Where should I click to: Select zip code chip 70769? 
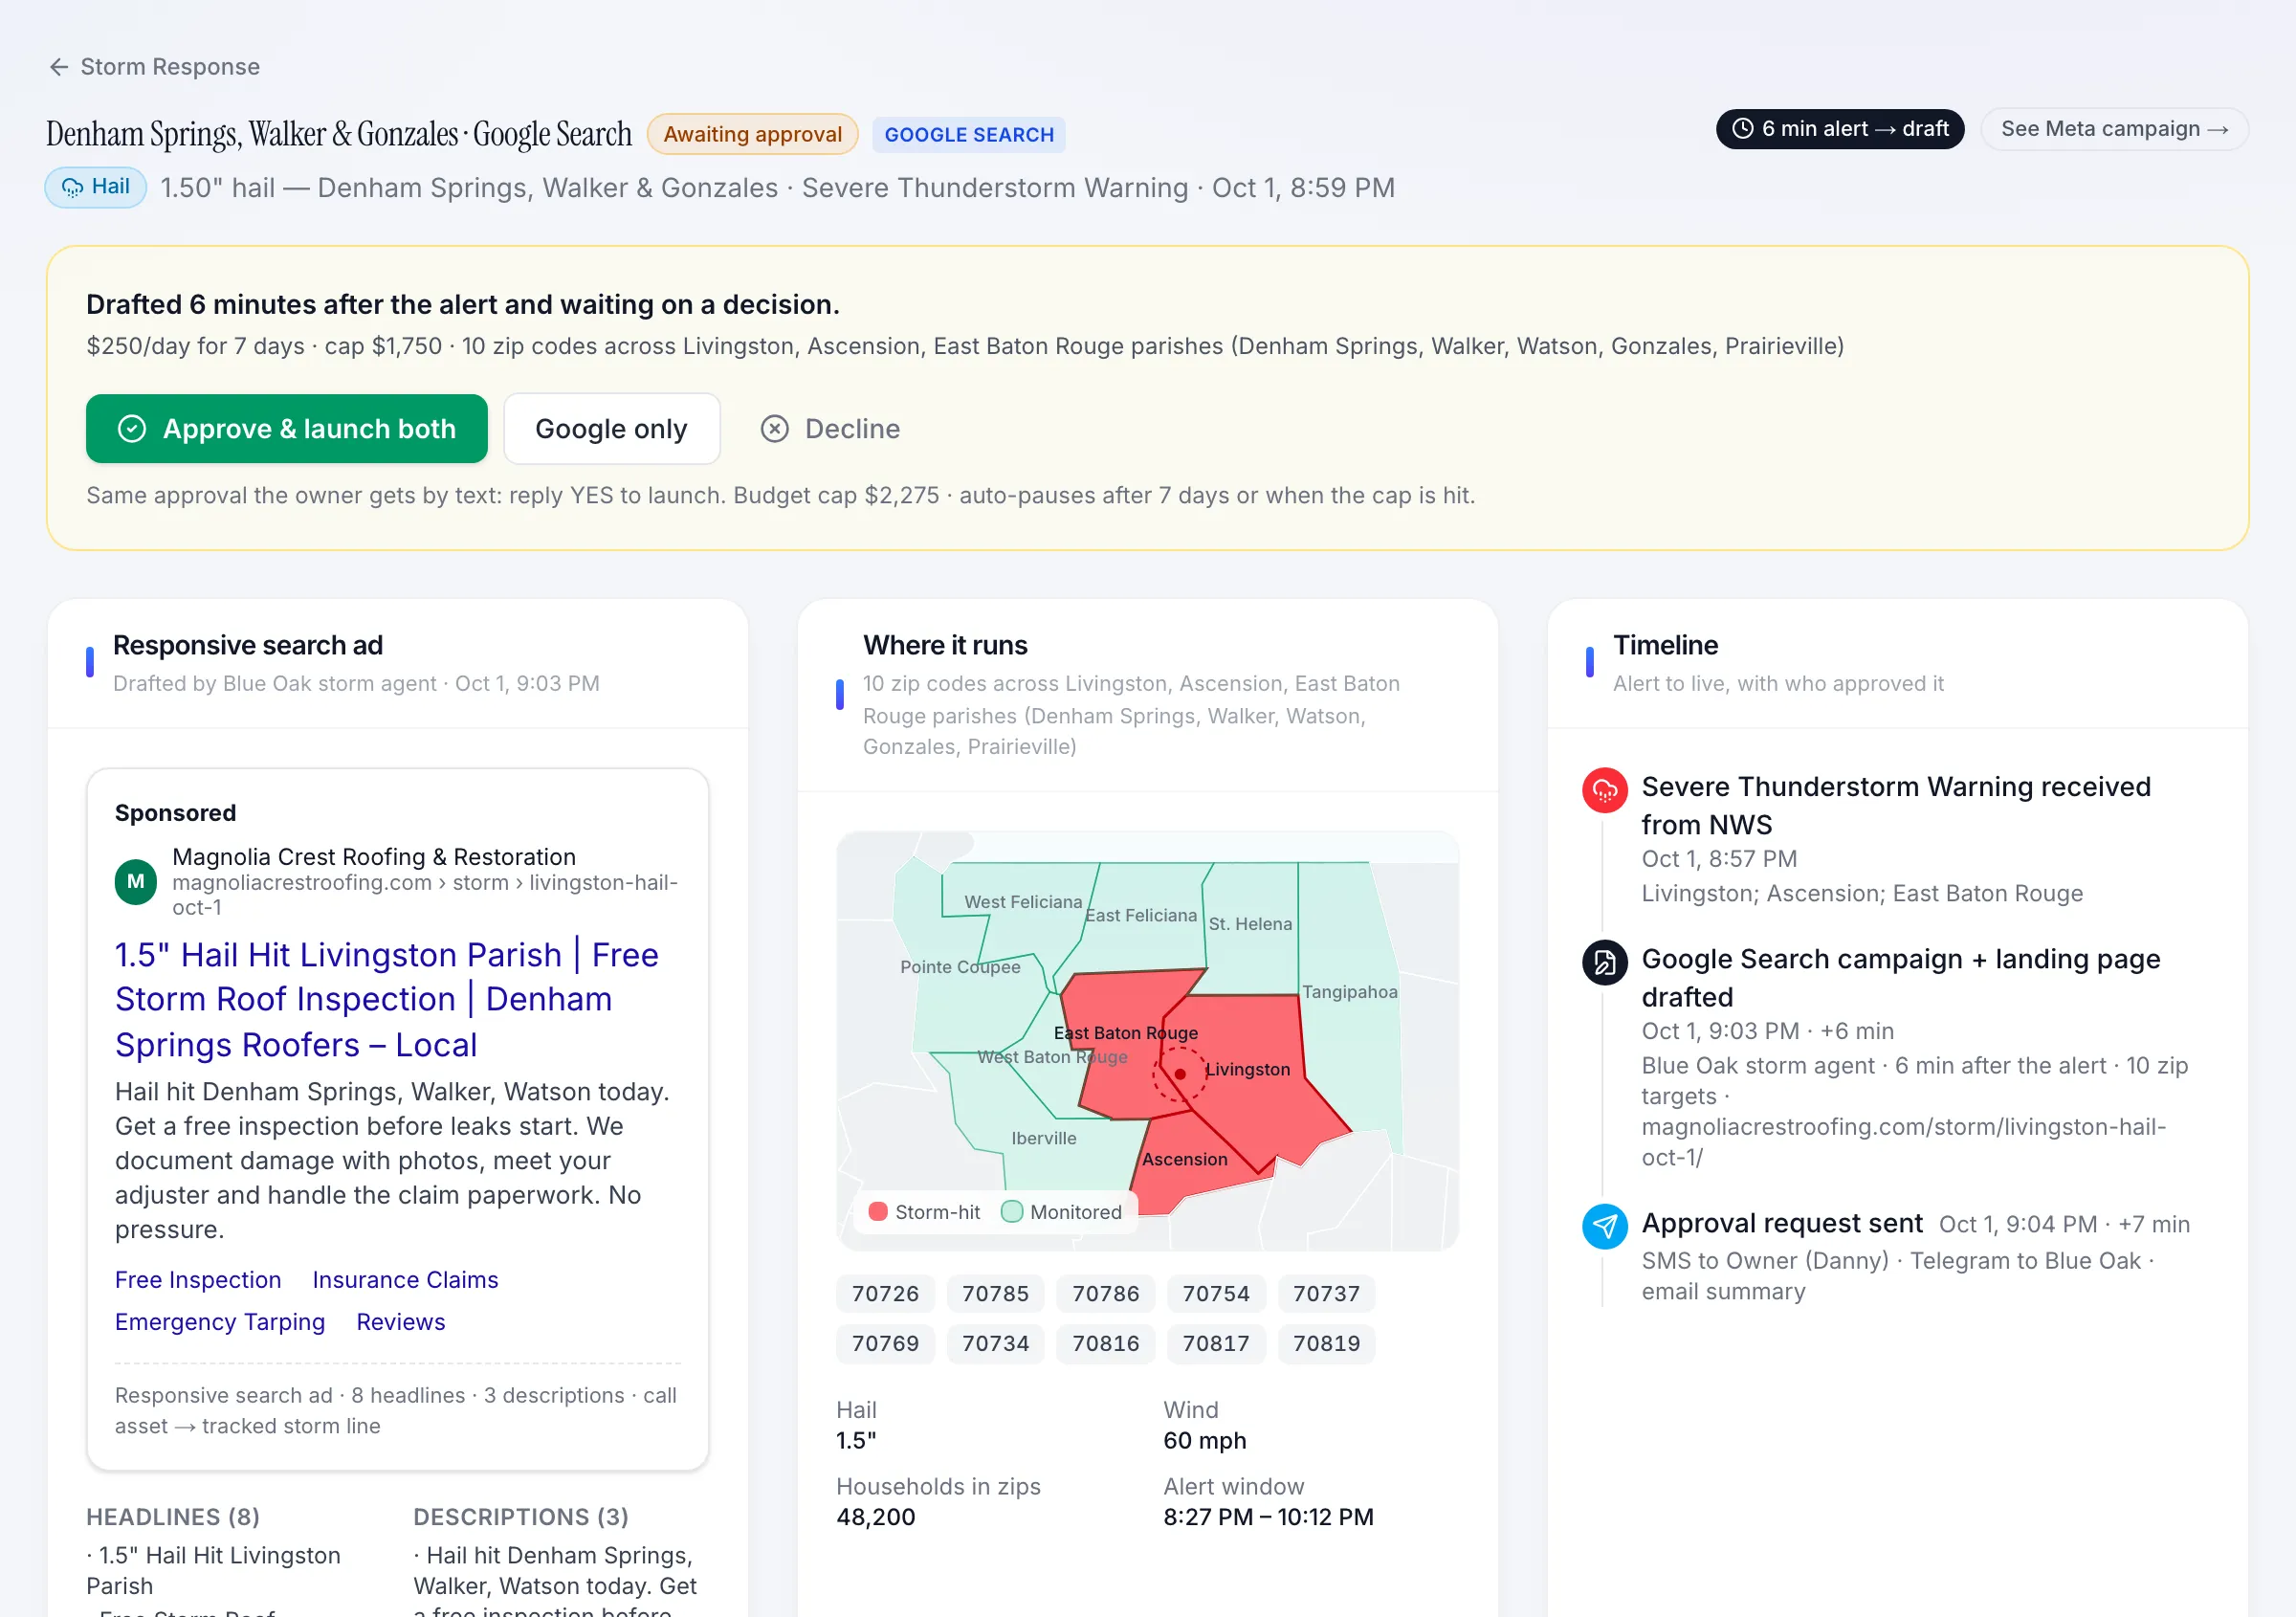pyautogui.click(x=885, y=1343)
